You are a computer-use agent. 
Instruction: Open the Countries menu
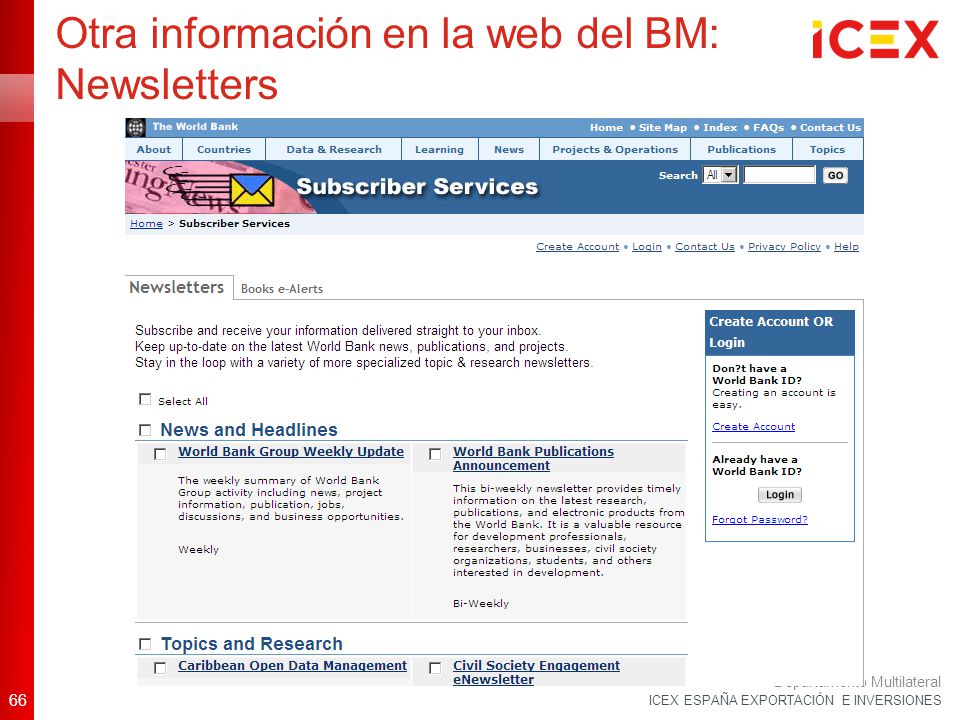tap(224, 149)
